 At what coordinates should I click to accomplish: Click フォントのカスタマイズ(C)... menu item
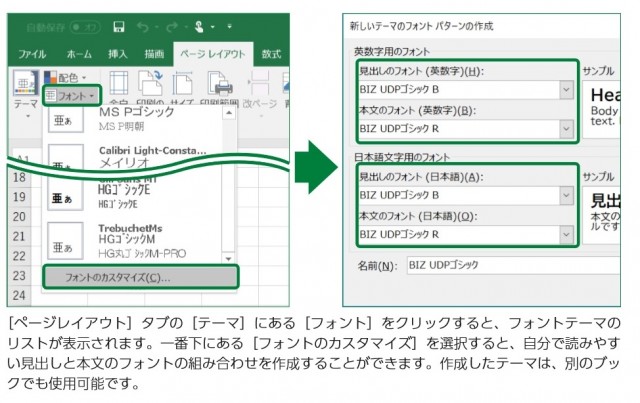pos(141,277)
